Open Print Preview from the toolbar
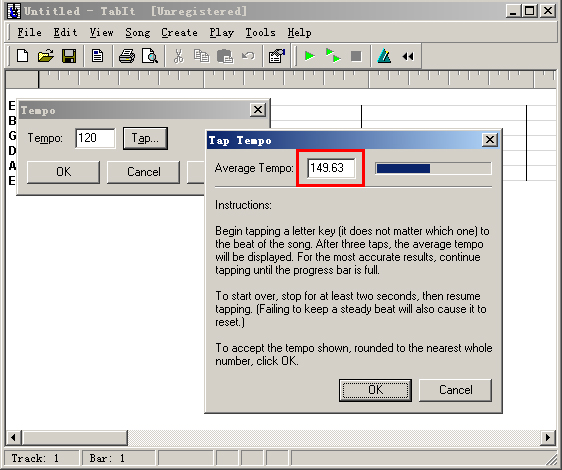The height and width of the screenshot is (470, 562). point(150,56)
